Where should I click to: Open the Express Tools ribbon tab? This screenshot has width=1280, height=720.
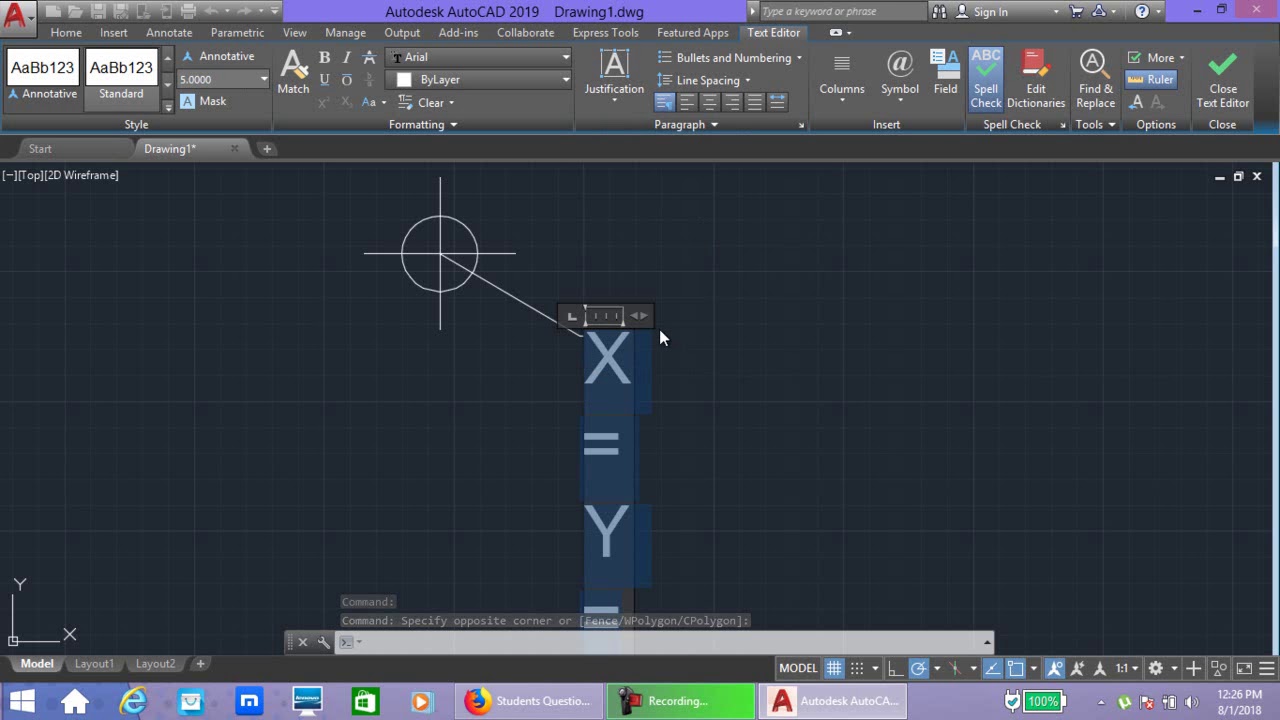605,33
